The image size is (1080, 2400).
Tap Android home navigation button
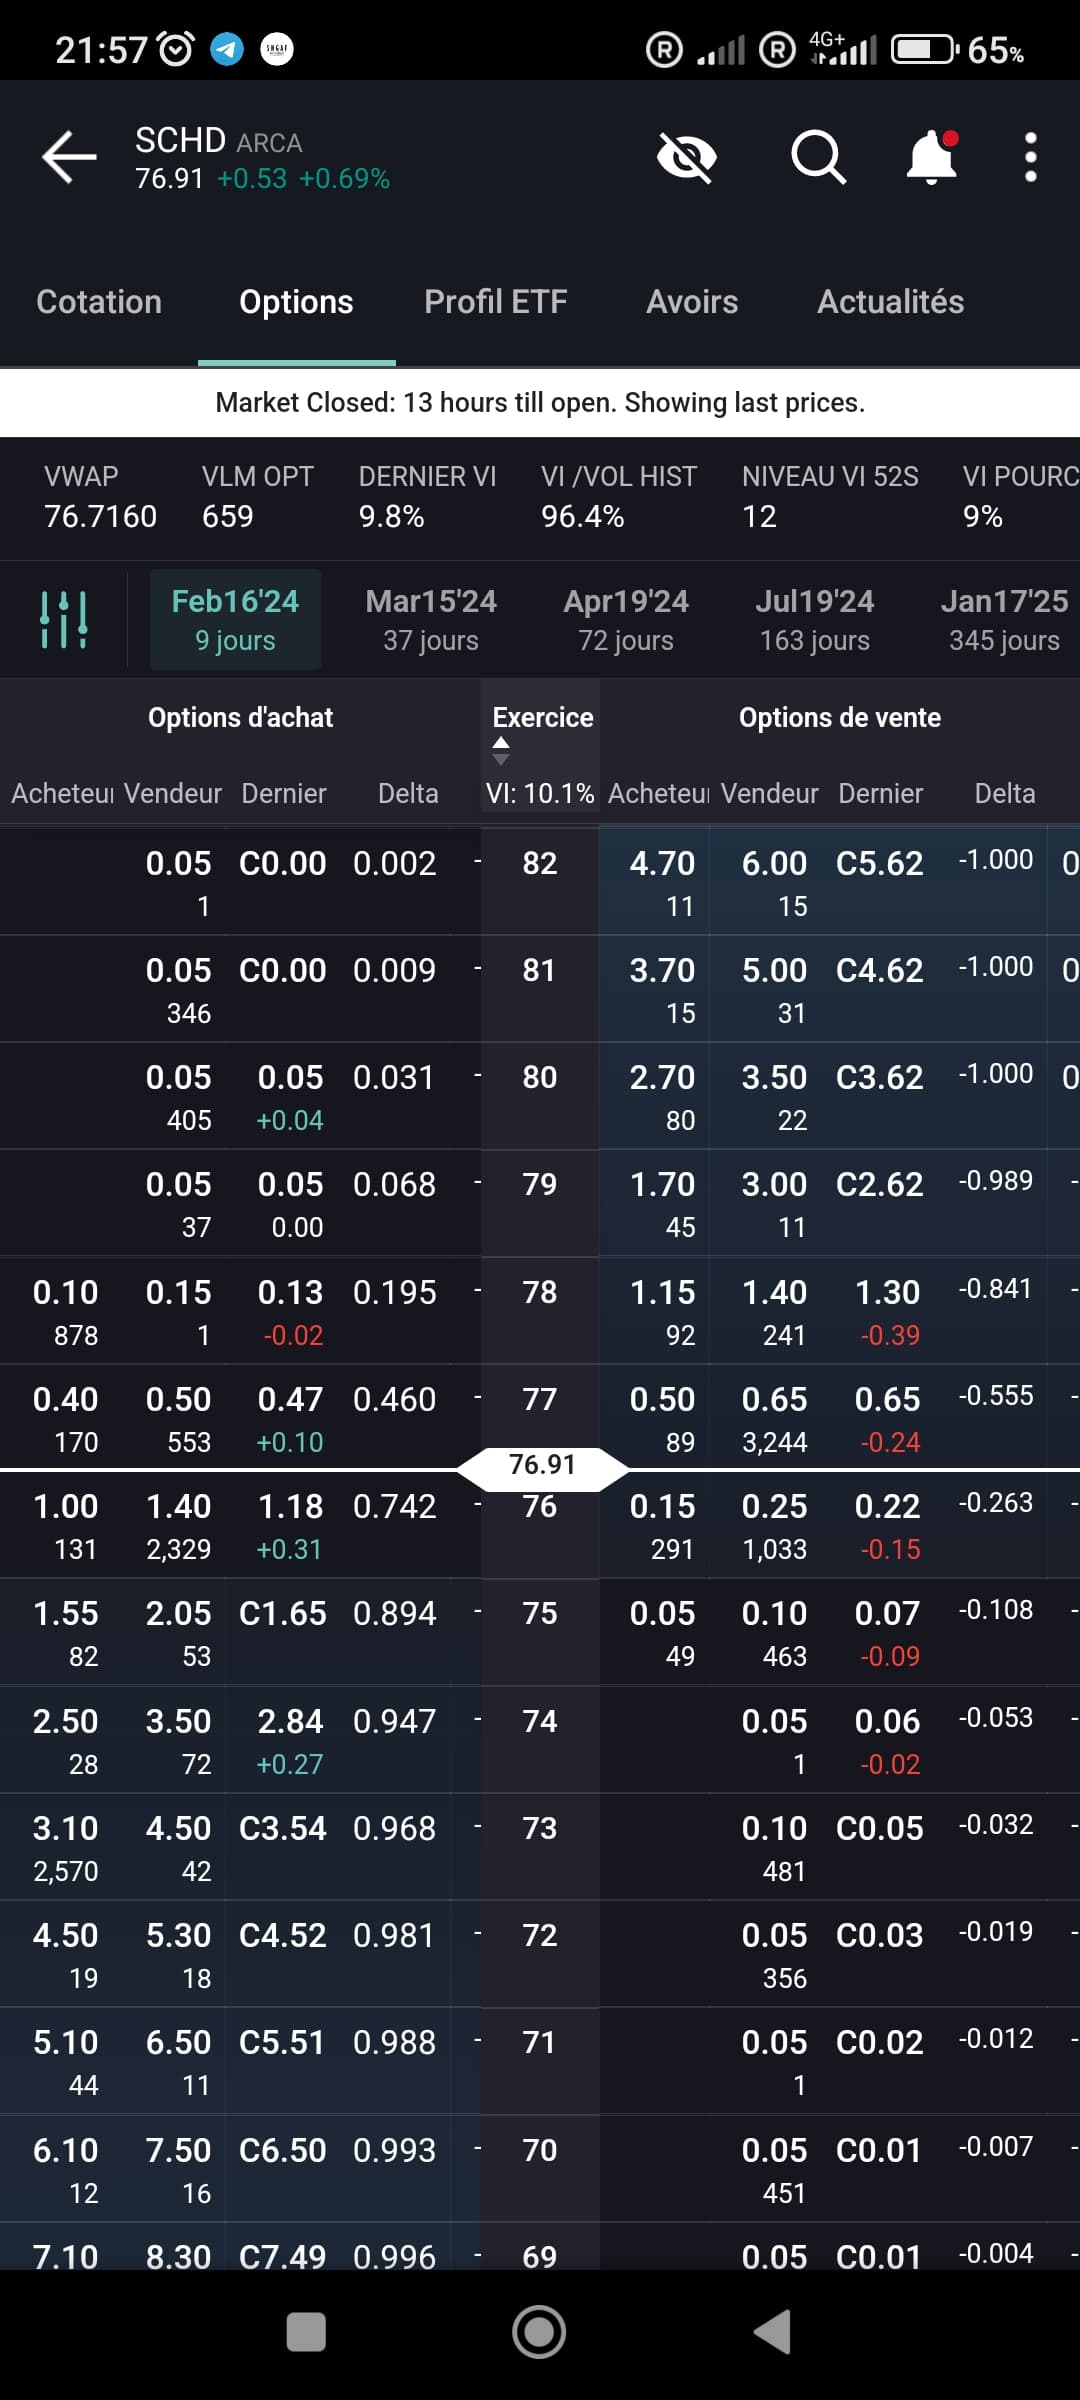[539, 2332]
